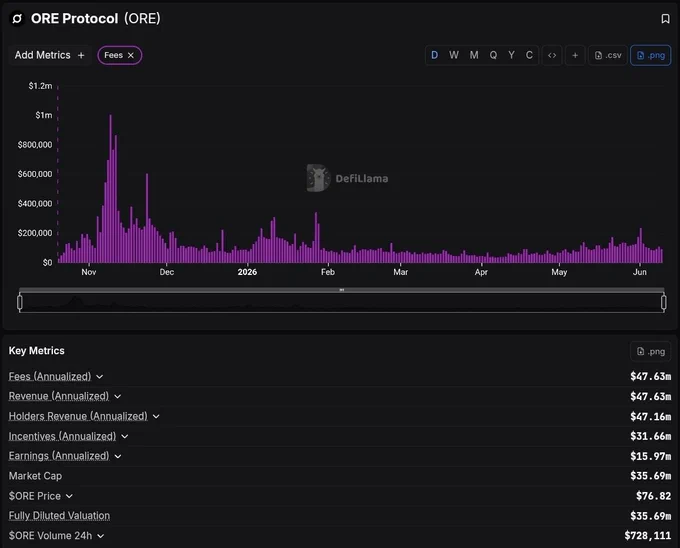Viewport: 680px width, 548px height.
Task: Click the Fully Diluted Valuation label
Action: 59,515
